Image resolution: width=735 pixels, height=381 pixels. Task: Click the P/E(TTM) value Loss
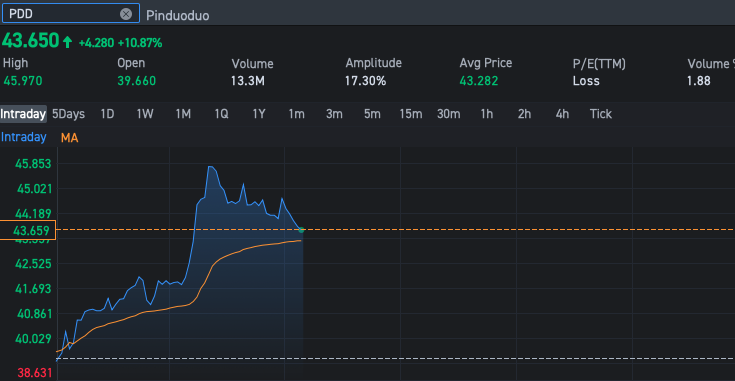(x=586, y=81)
